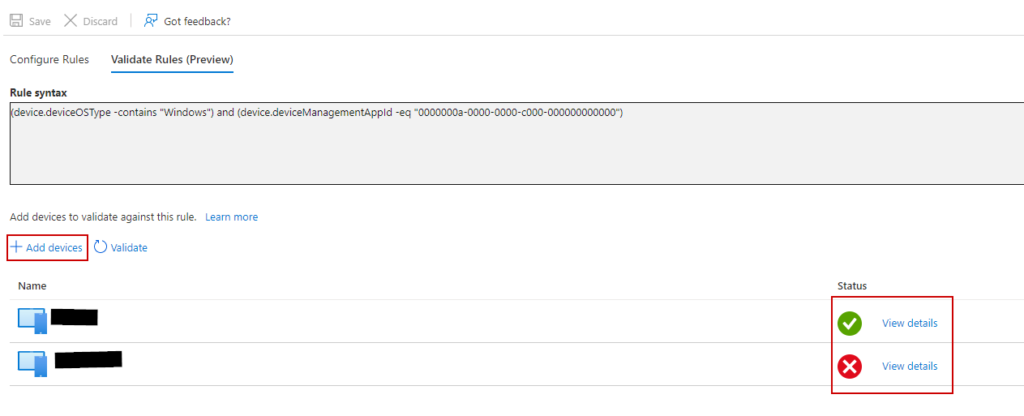
Task: Click the Status column header
Action: pyautogui.click(x=852, y=286)
